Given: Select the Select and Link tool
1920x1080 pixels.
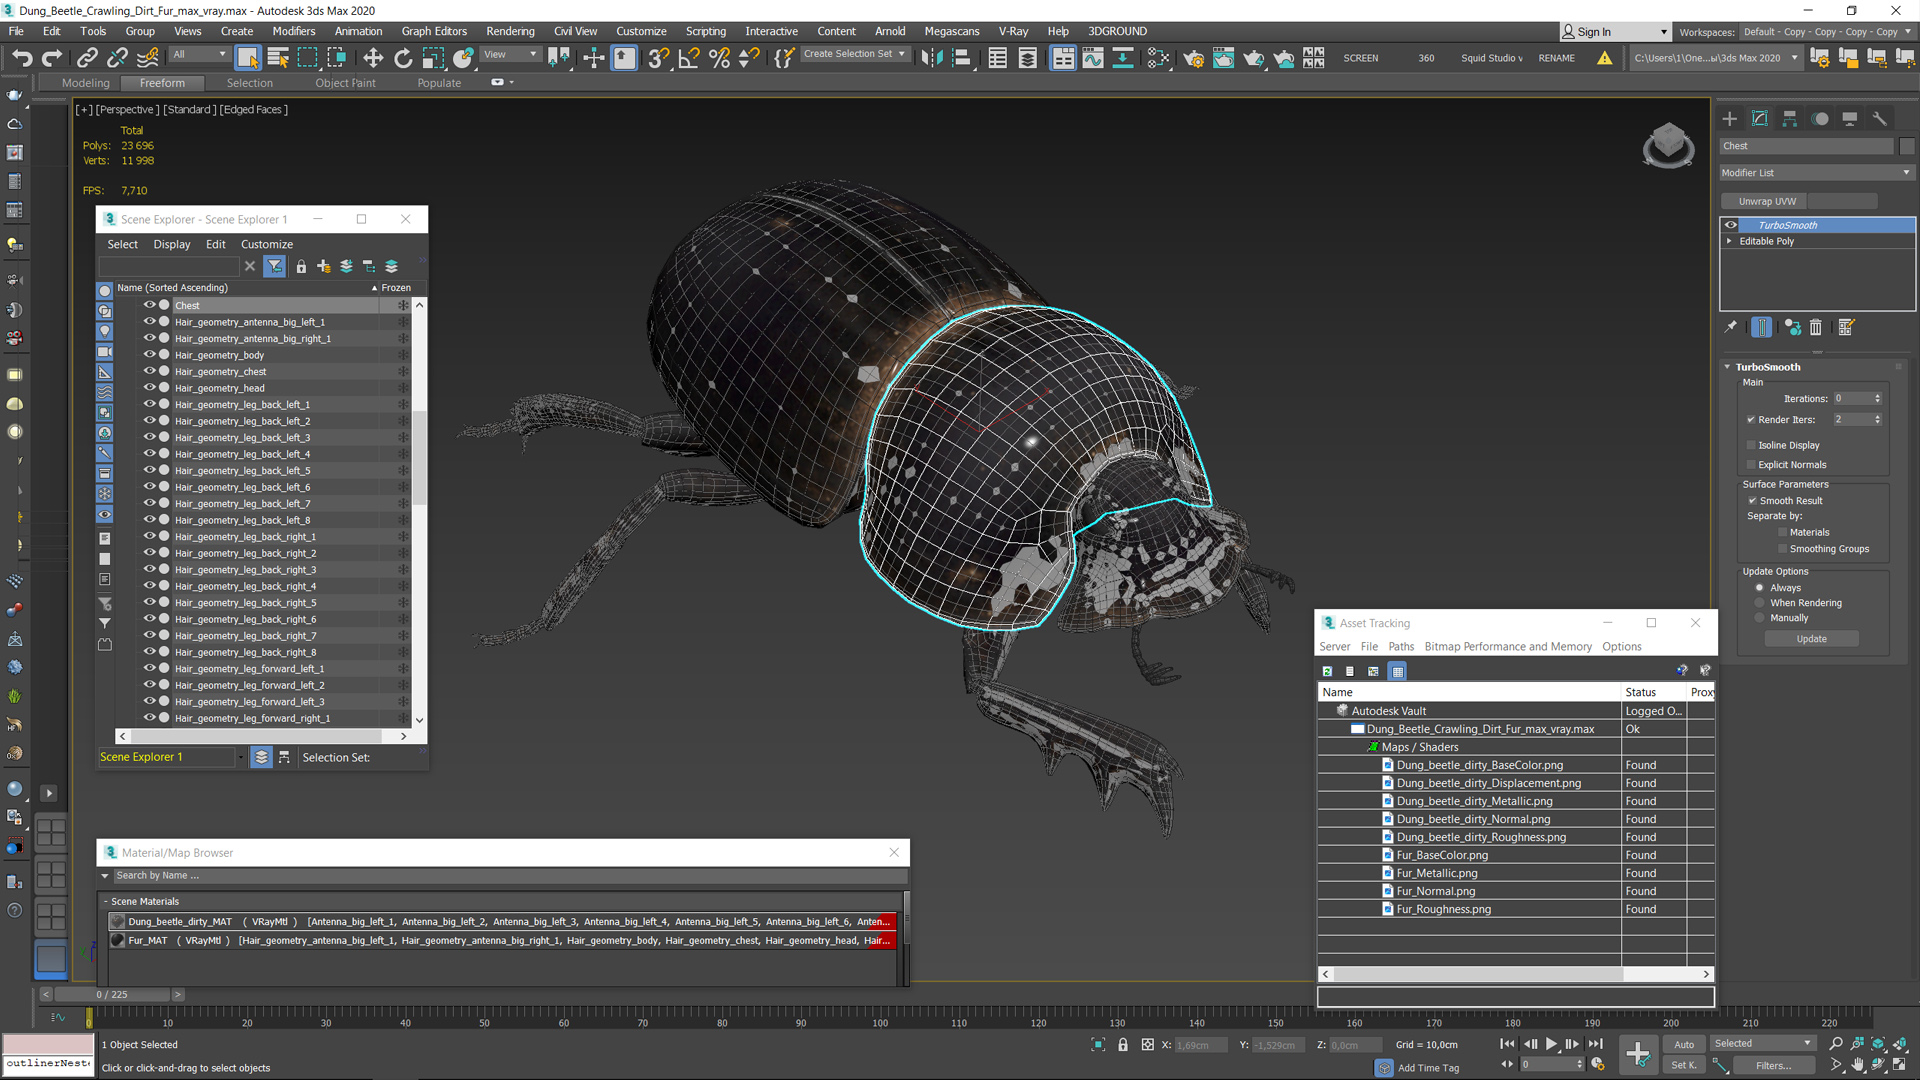Looking at the screenshot, I should pos(87,58).
